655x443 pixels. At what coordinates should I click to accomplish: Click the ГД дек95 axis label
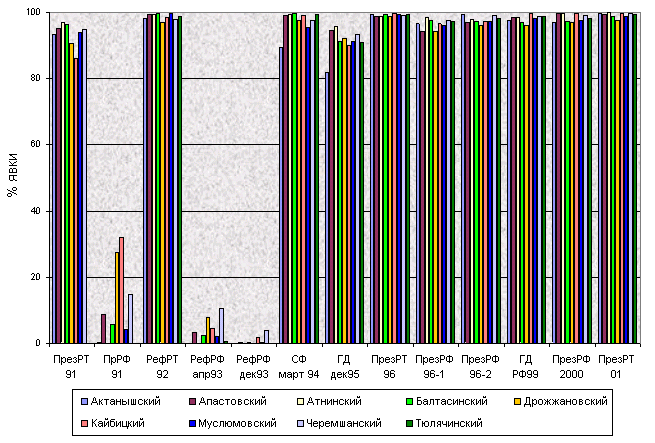tap(345, 367)
